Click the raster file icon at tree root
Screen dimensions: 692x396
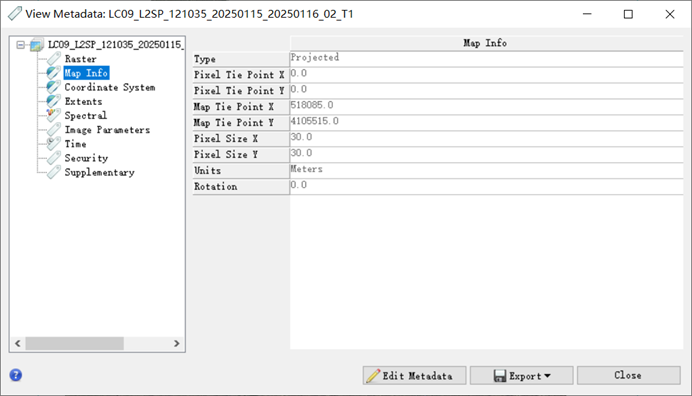[x=37, y=45]
